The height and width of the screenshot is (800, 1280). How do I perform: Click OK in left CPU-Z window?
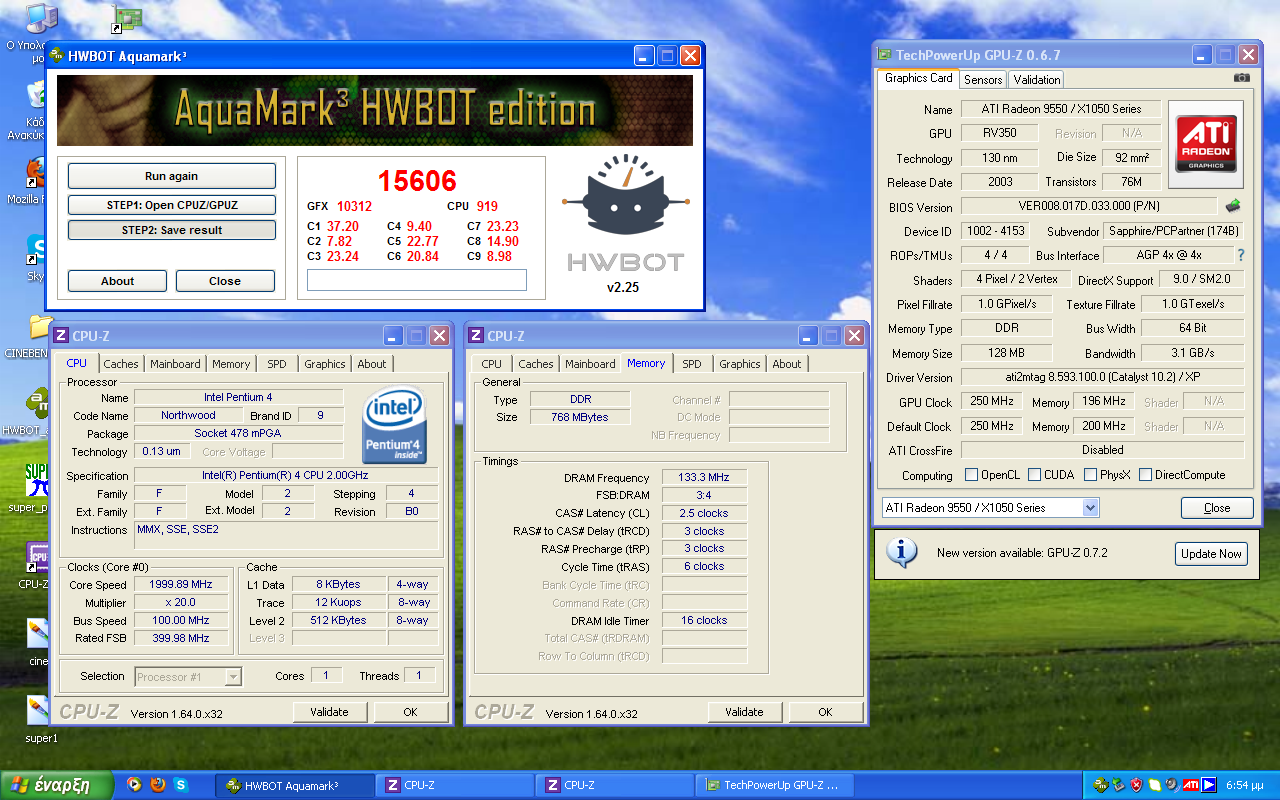[410, 712]
